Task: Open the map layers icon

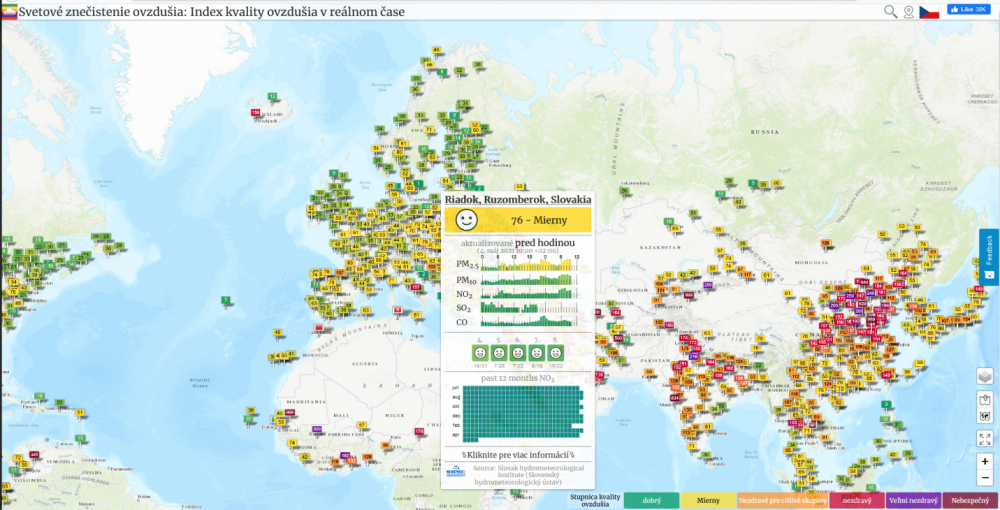Action: coord(985,377)
